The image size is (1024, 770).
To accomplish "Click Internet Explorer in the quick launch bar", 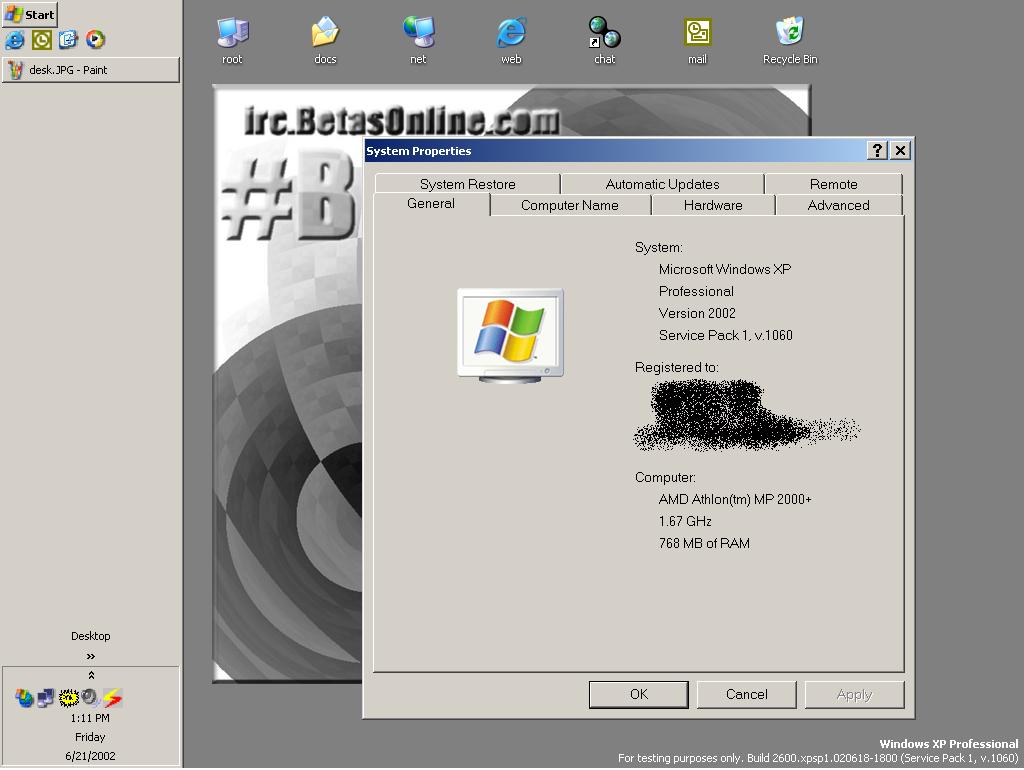I will click(15, 40).
